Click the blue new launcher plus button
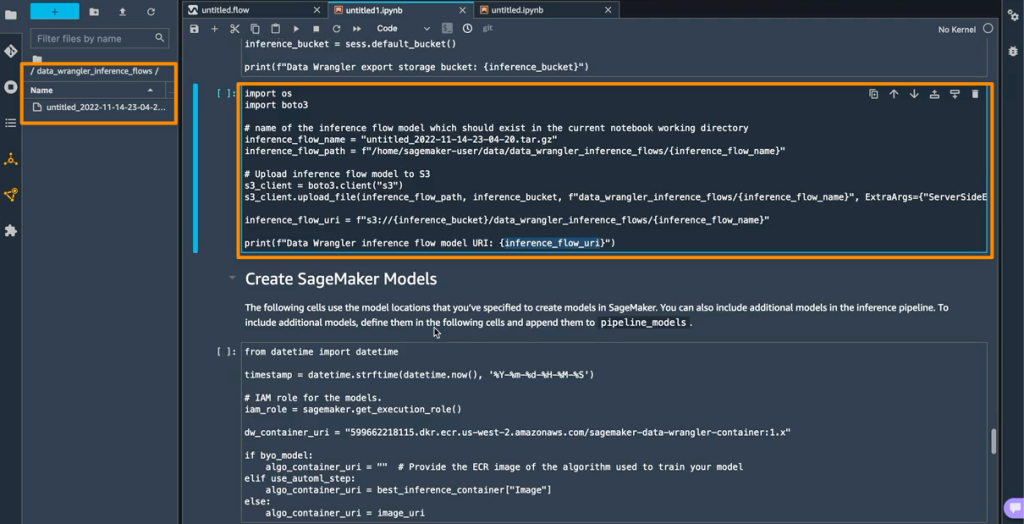1024x524 pixels. point(54,11)
